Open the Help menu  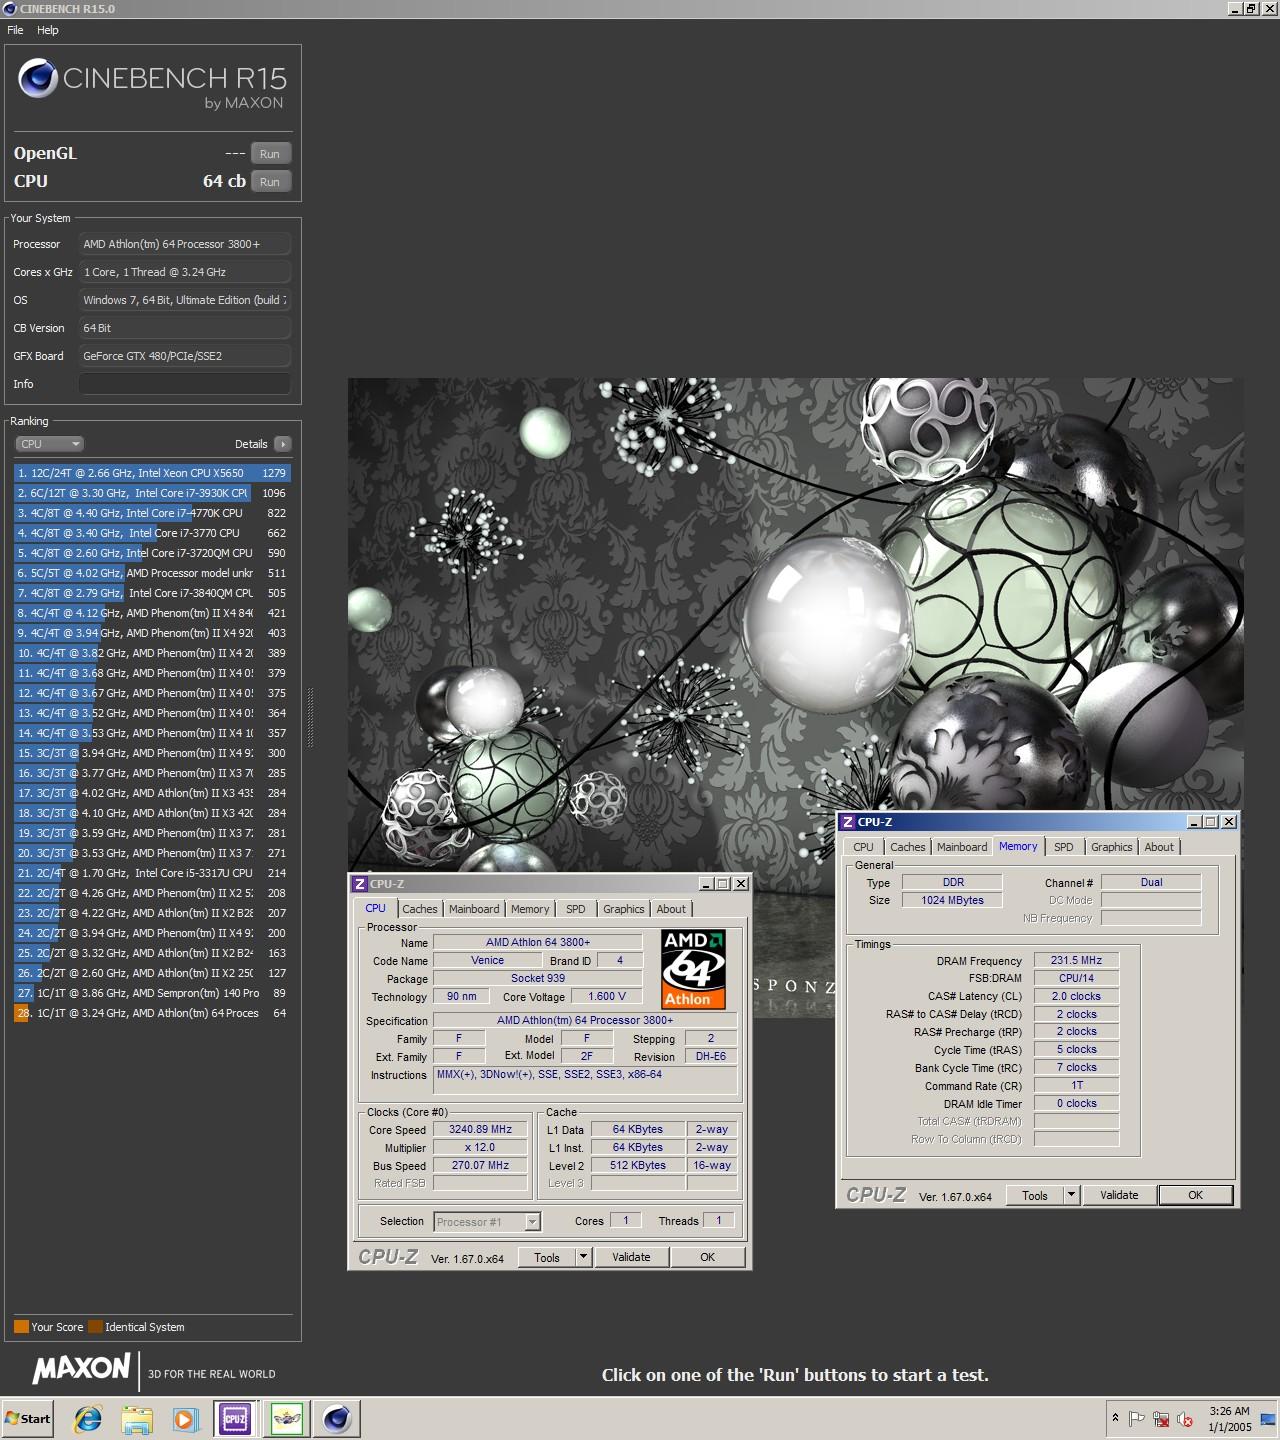pyautogui.click(x=48, y=30)
